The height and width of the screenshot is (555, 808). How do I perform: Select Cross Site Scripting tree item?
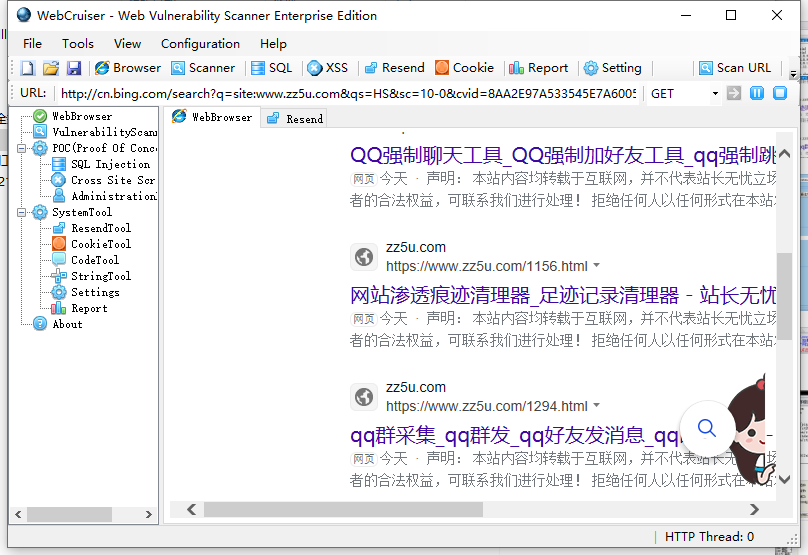coord(113,180)
